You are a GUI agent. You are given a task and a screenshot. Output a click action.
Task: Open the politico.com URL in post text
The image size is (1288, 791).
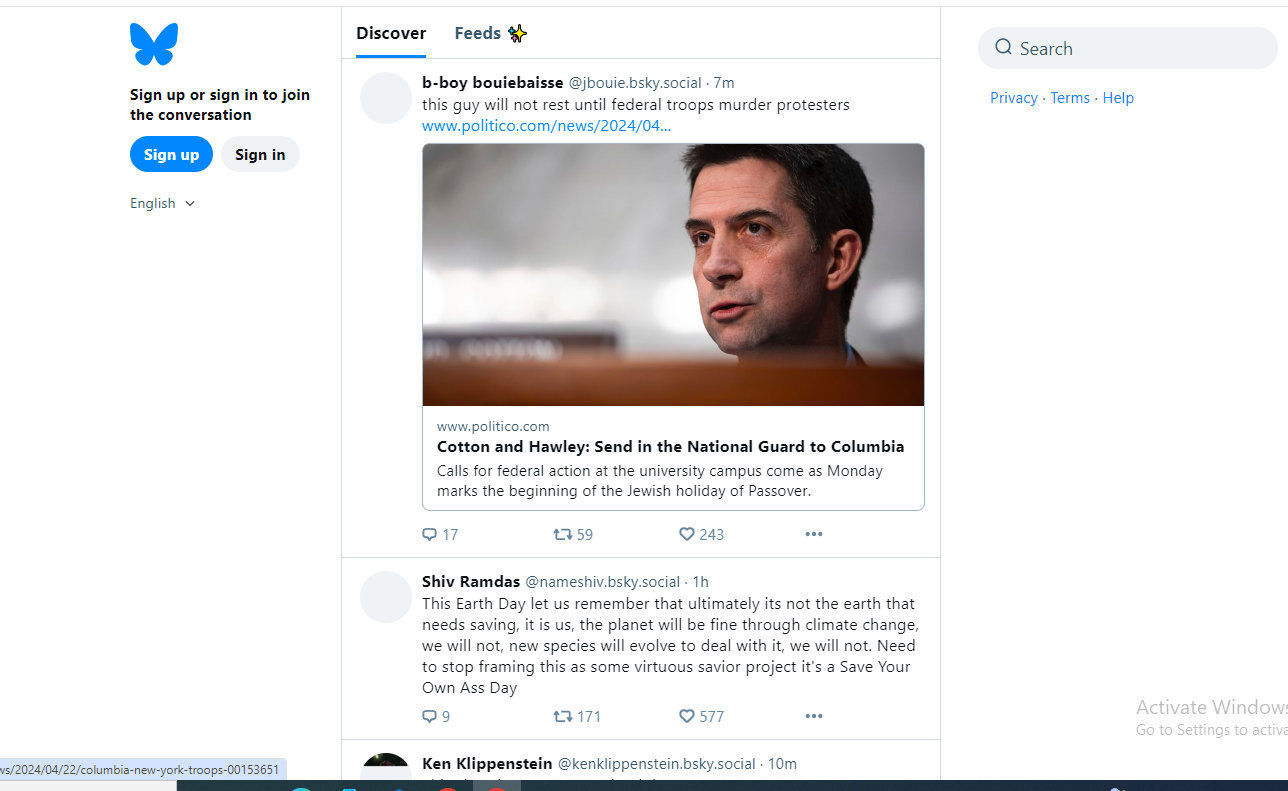click(x=546, y=125)
